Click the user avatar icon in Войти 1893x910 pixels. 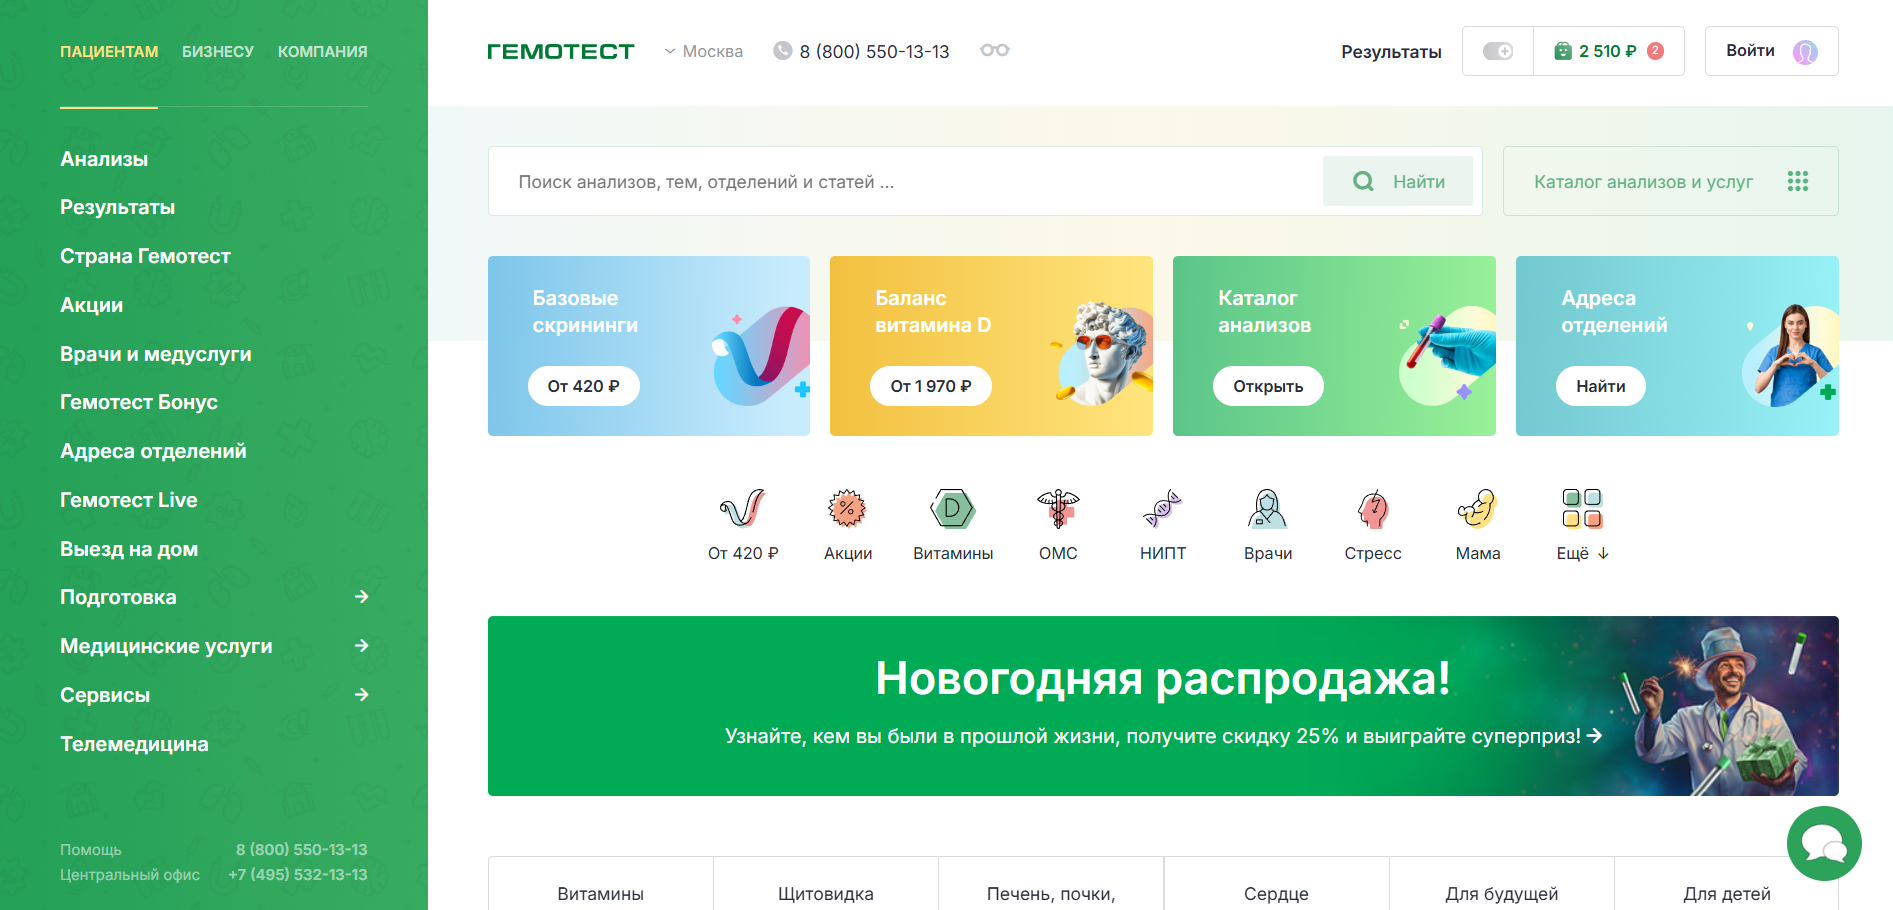click(x=1805, y=52)
